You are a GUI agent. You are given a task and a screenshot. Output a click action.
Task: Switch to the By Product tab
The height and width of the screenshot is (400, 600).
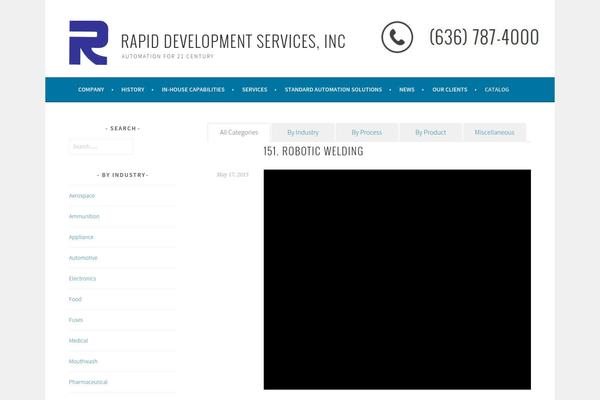pos(430,132)
